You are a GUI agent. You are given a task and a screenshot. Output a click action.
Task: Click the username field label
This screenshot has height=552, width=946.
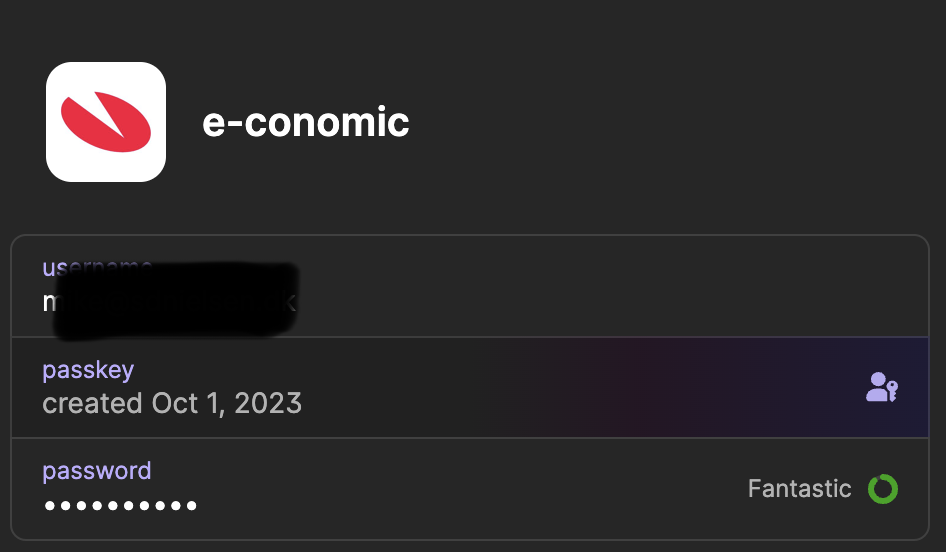(x=96, y=267)
